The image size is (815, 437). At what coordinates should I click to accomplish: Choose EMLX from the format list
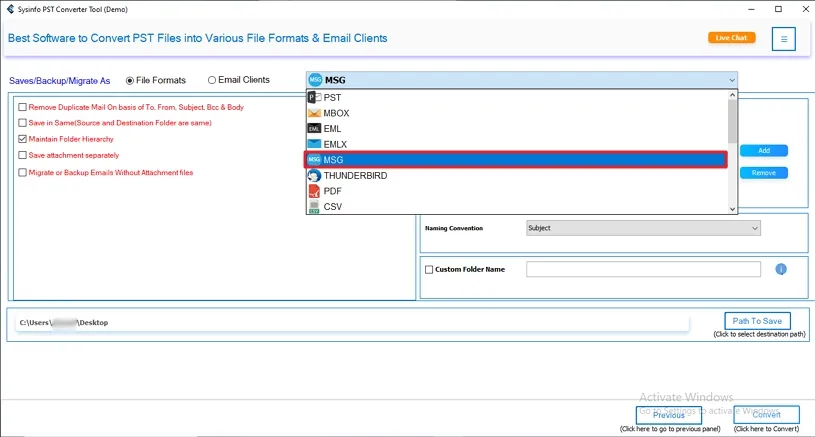tap(517, 144)
